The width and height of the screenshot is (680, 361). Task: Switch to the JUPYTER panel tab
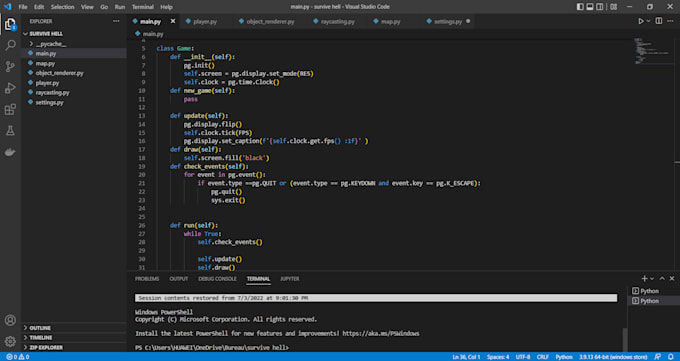coord(290,279)
